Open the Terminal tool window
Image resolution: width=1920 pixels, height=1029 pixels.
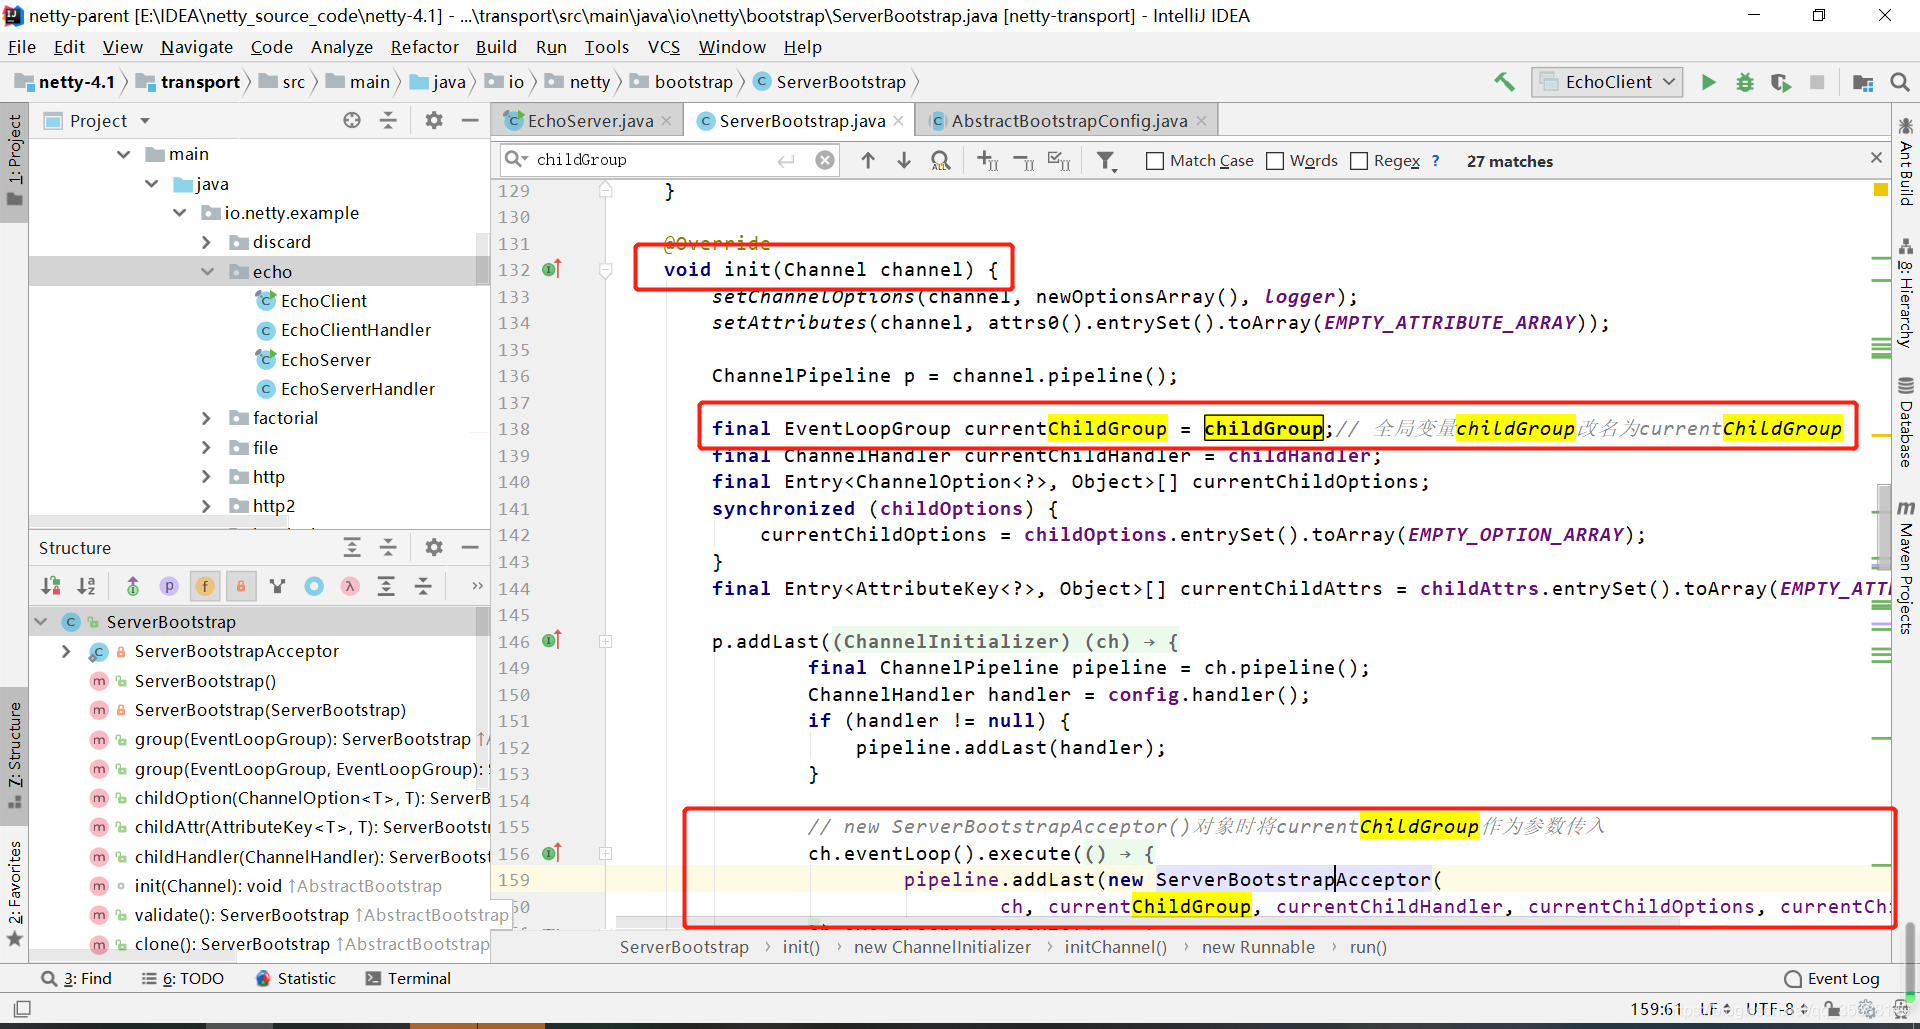pos(408,978)
